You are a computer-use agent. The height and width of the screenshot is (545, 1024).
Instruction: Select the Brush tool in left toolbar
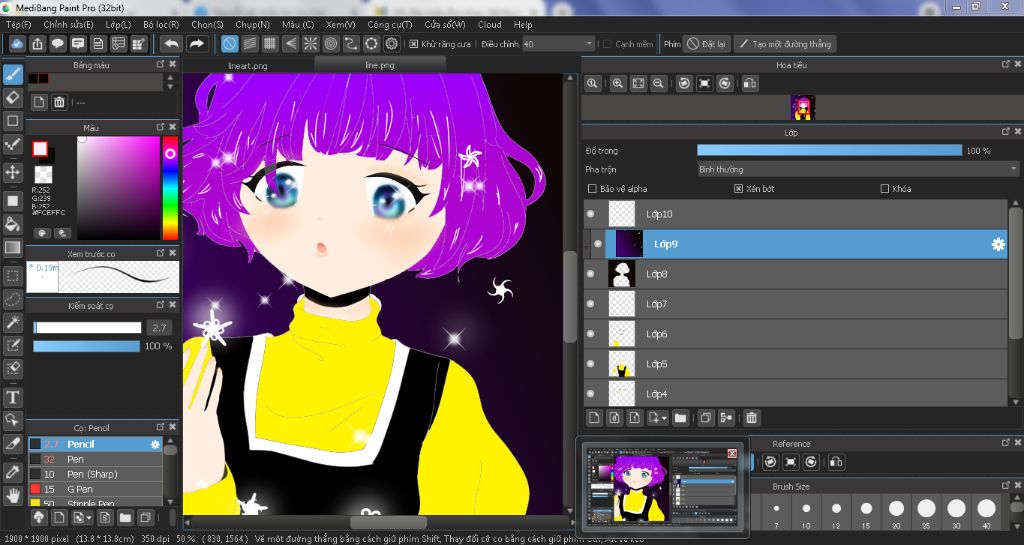[13, 74]
